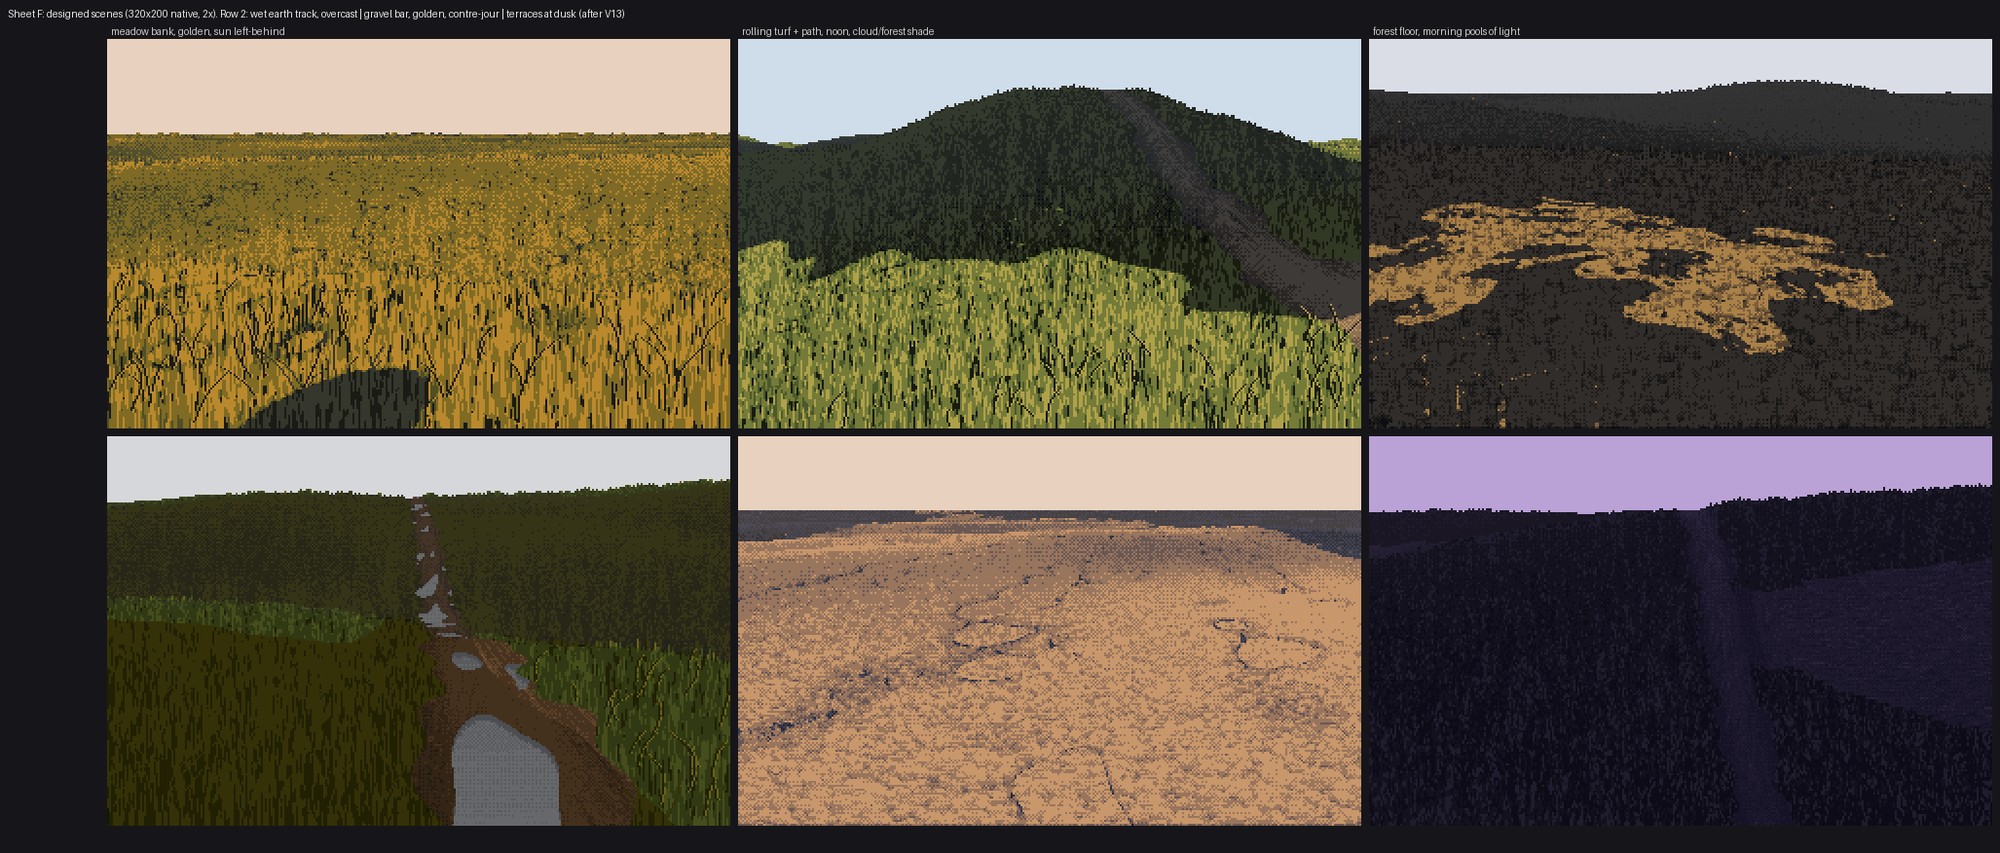The width and height of the screenshot is (2000, 853).
Task: Click the "rolling turf + path, noon" caption
Action: click(838, 32)
